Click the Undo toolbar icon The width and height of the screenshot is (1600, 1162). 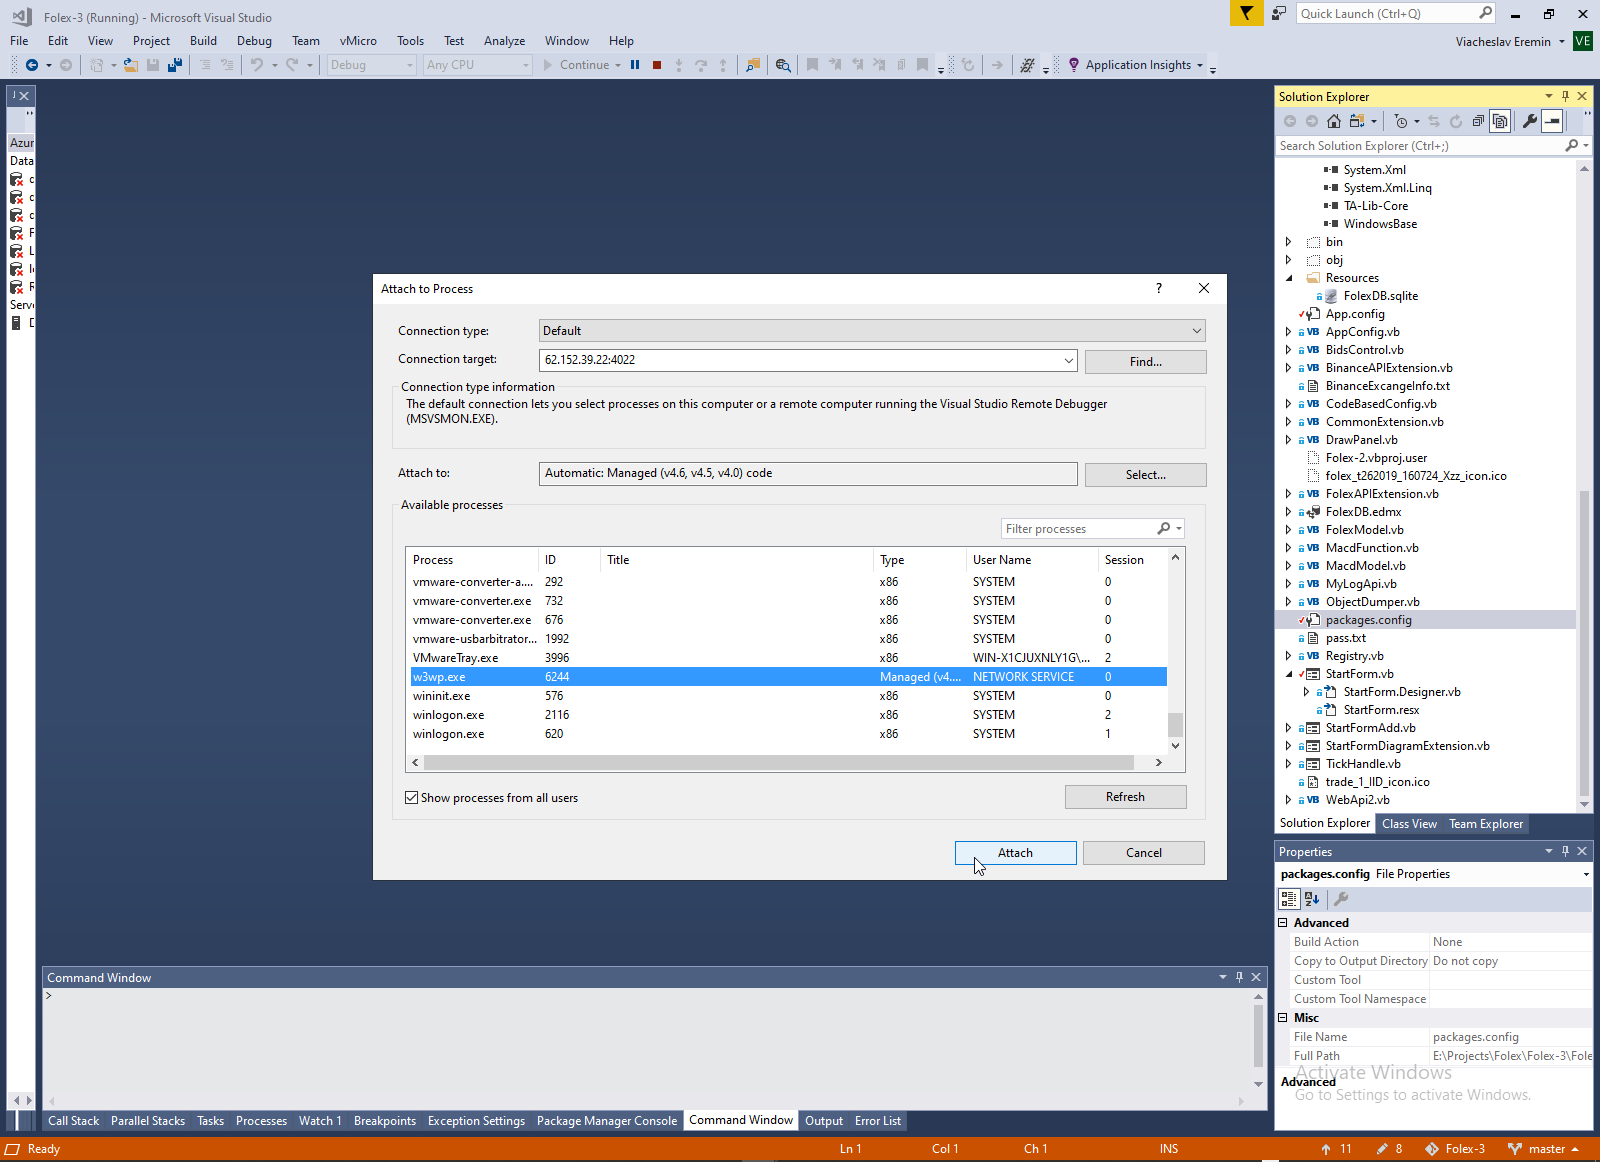[x=257, y=65]
